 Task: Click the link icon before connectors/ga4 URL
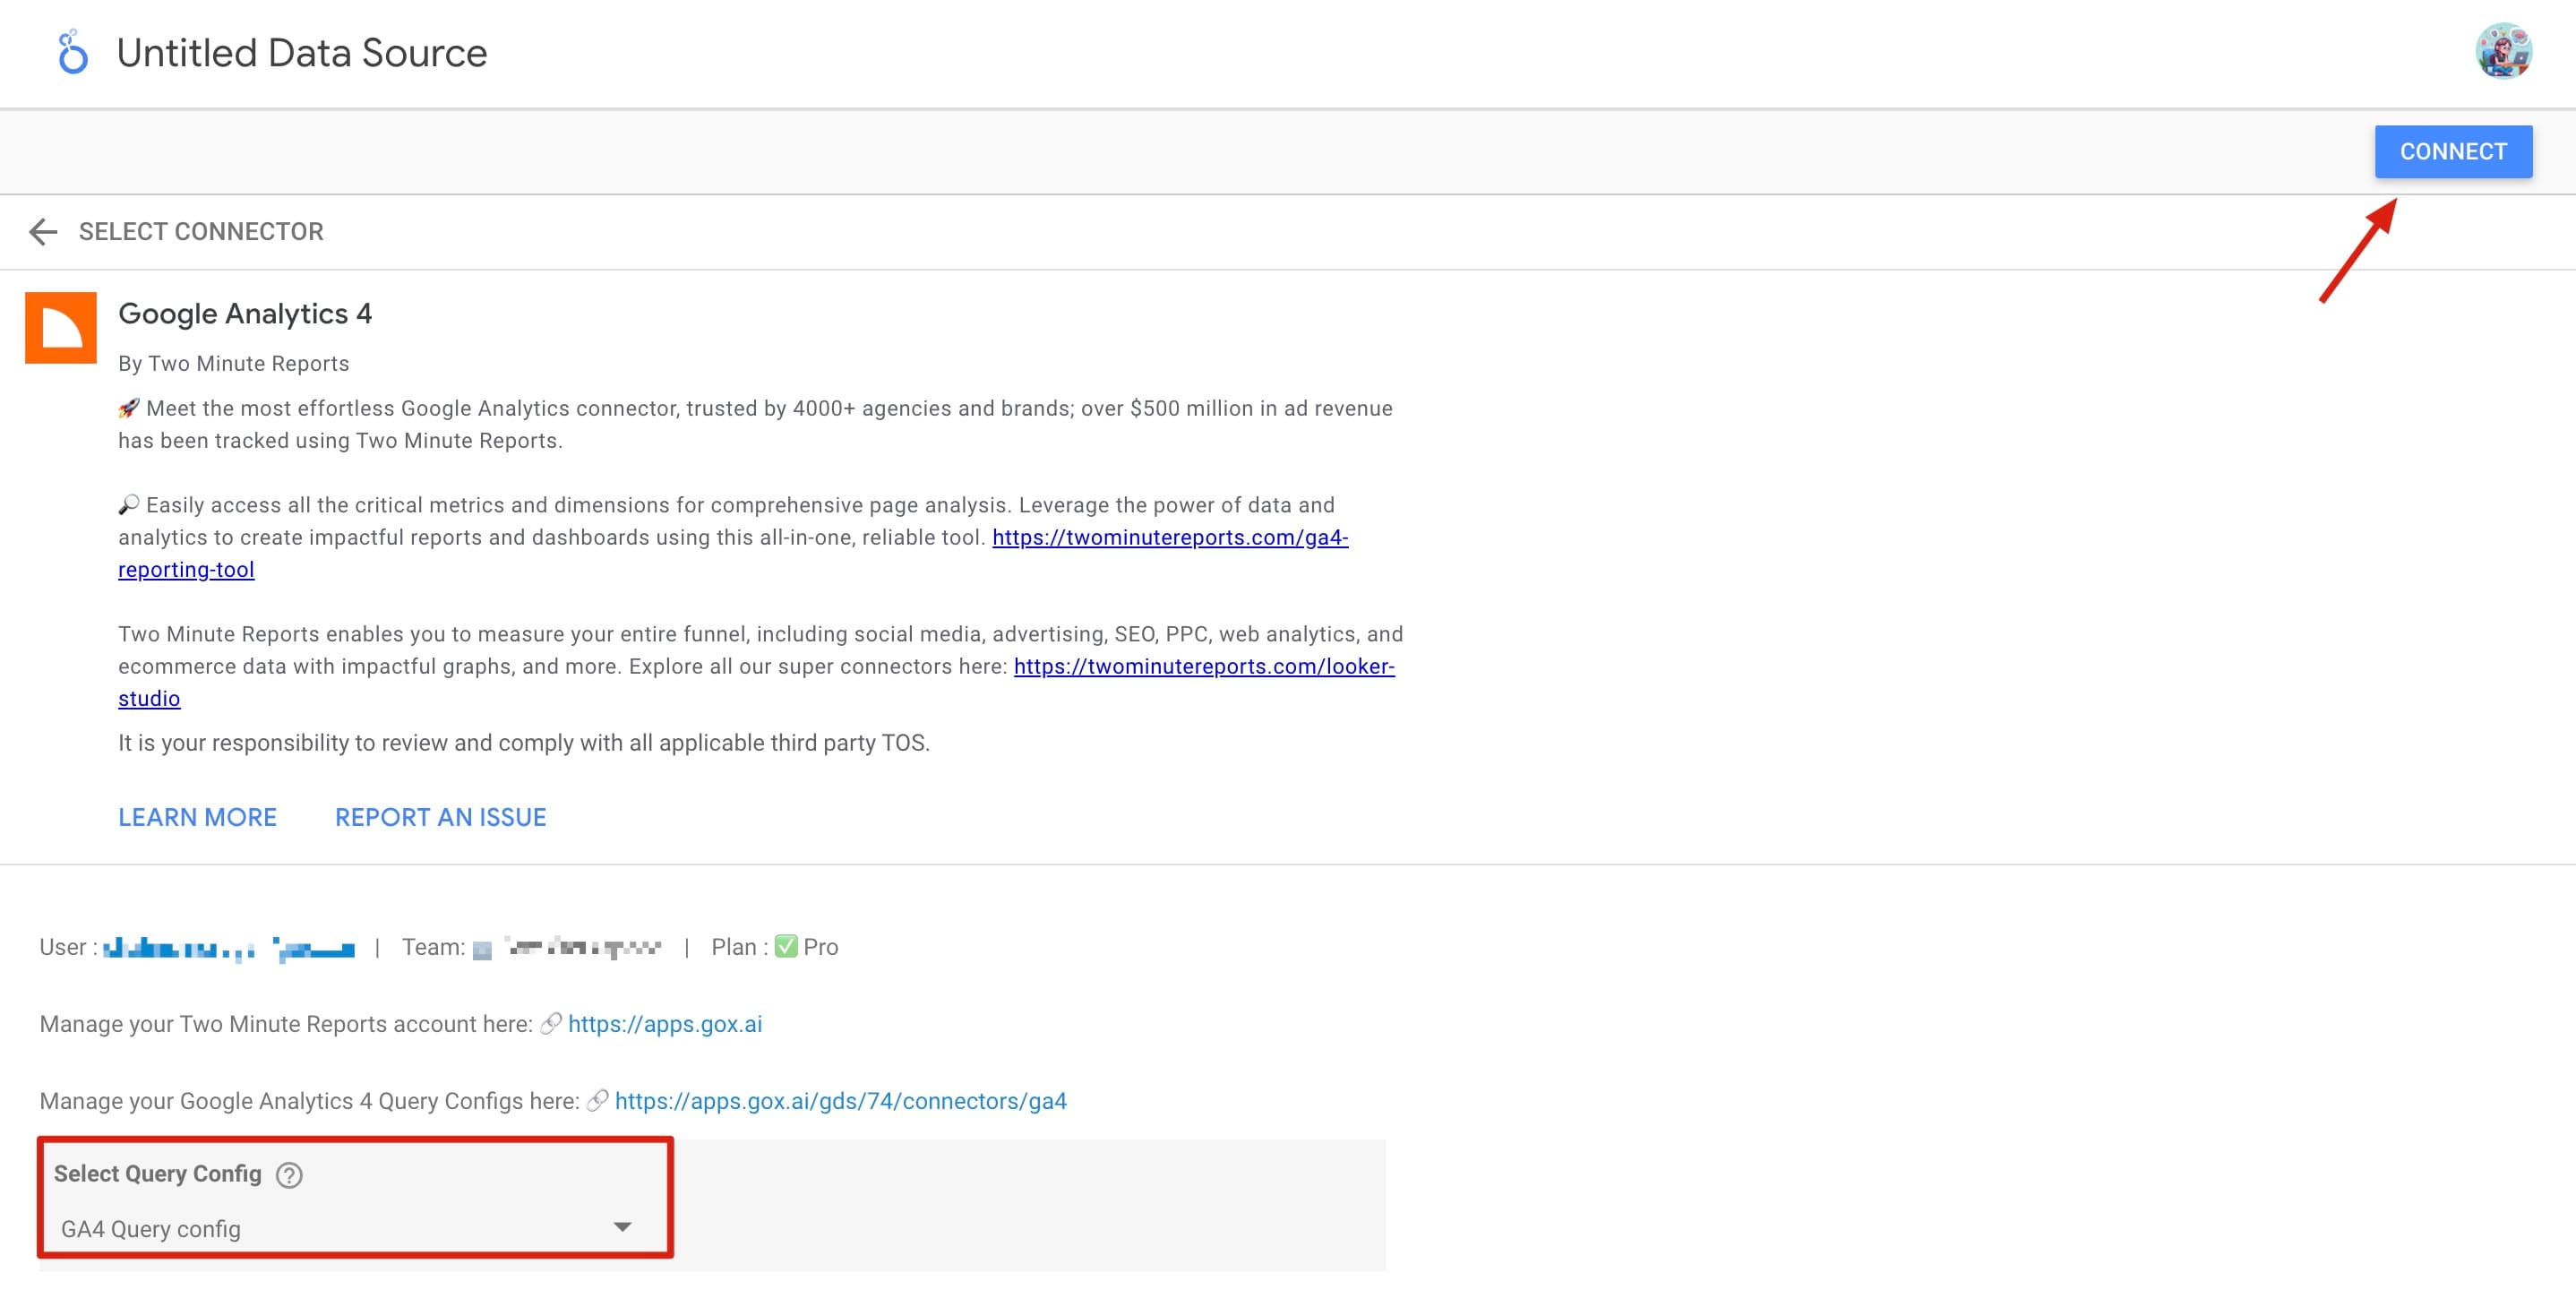(x=598, y=1101)
